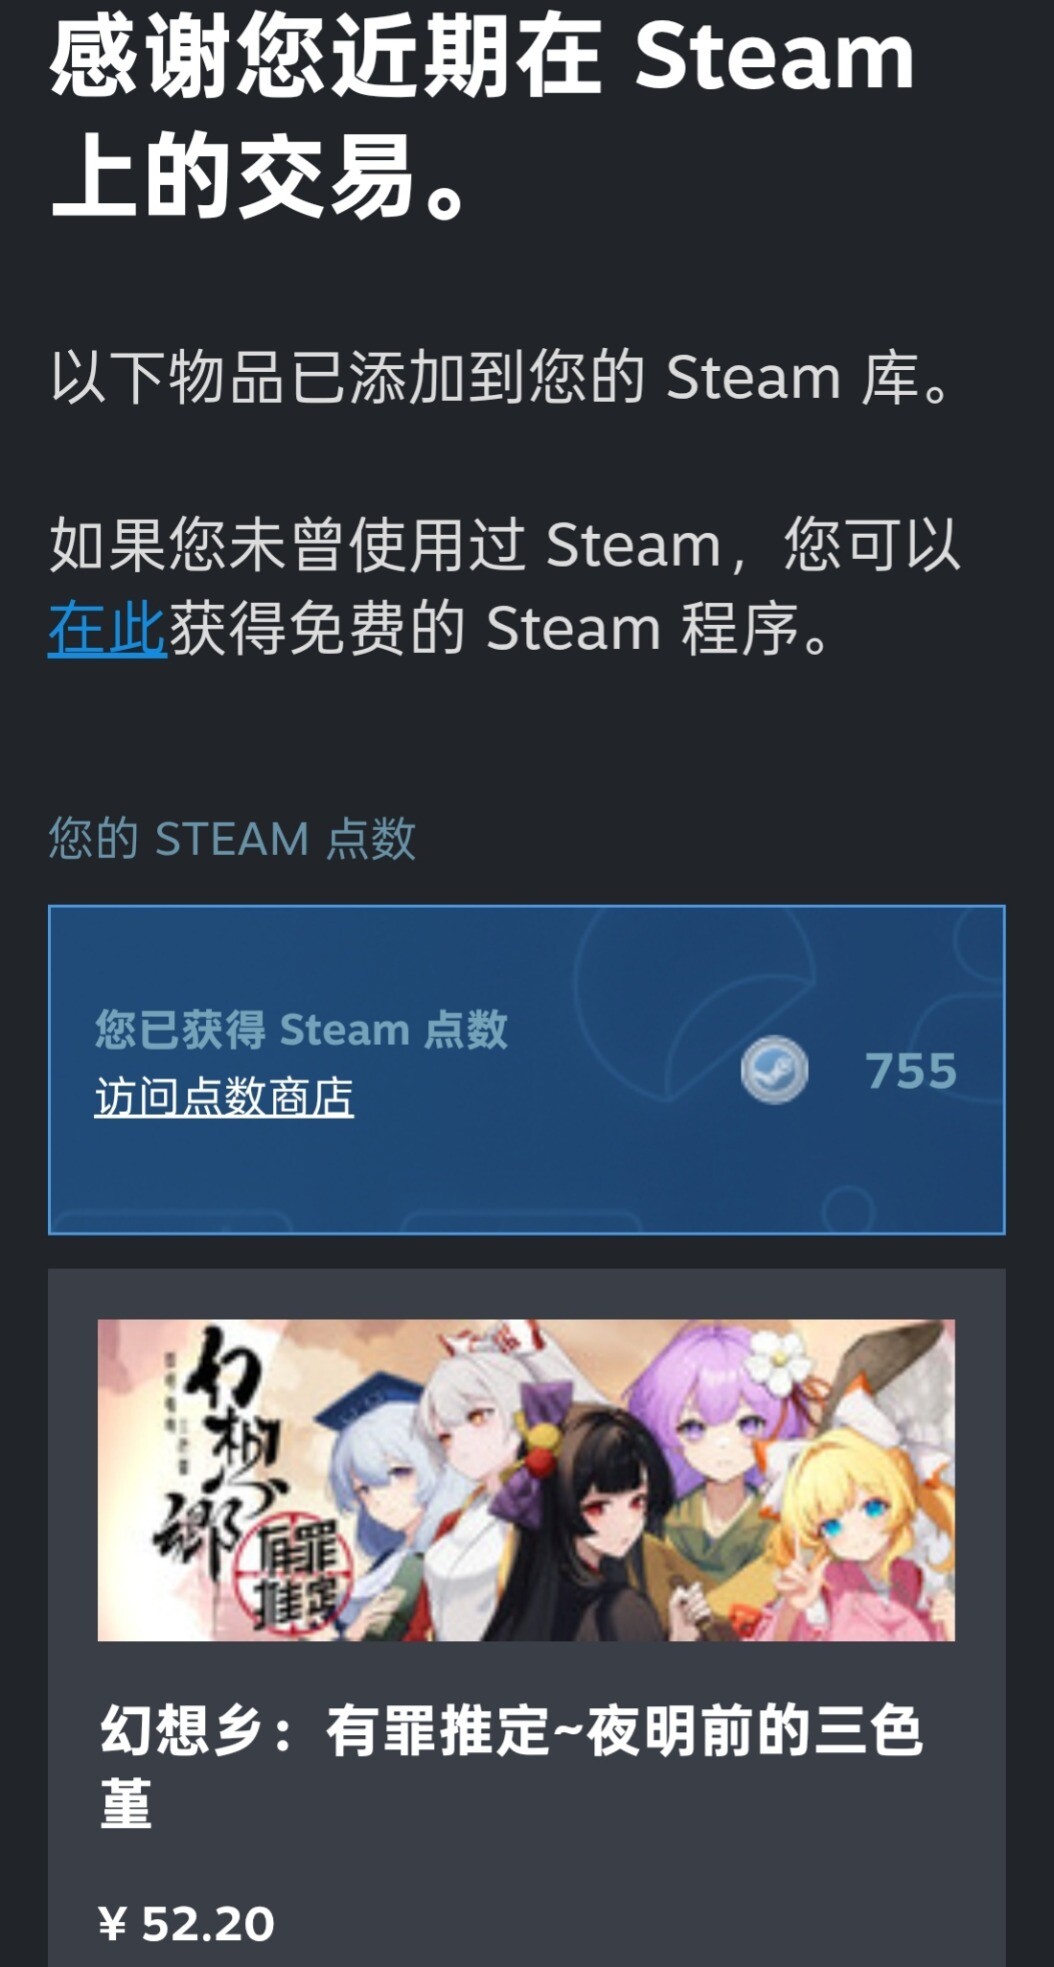Open the 在此 link to get Steam
The image size is (1054, 1967).
[107, 629]
